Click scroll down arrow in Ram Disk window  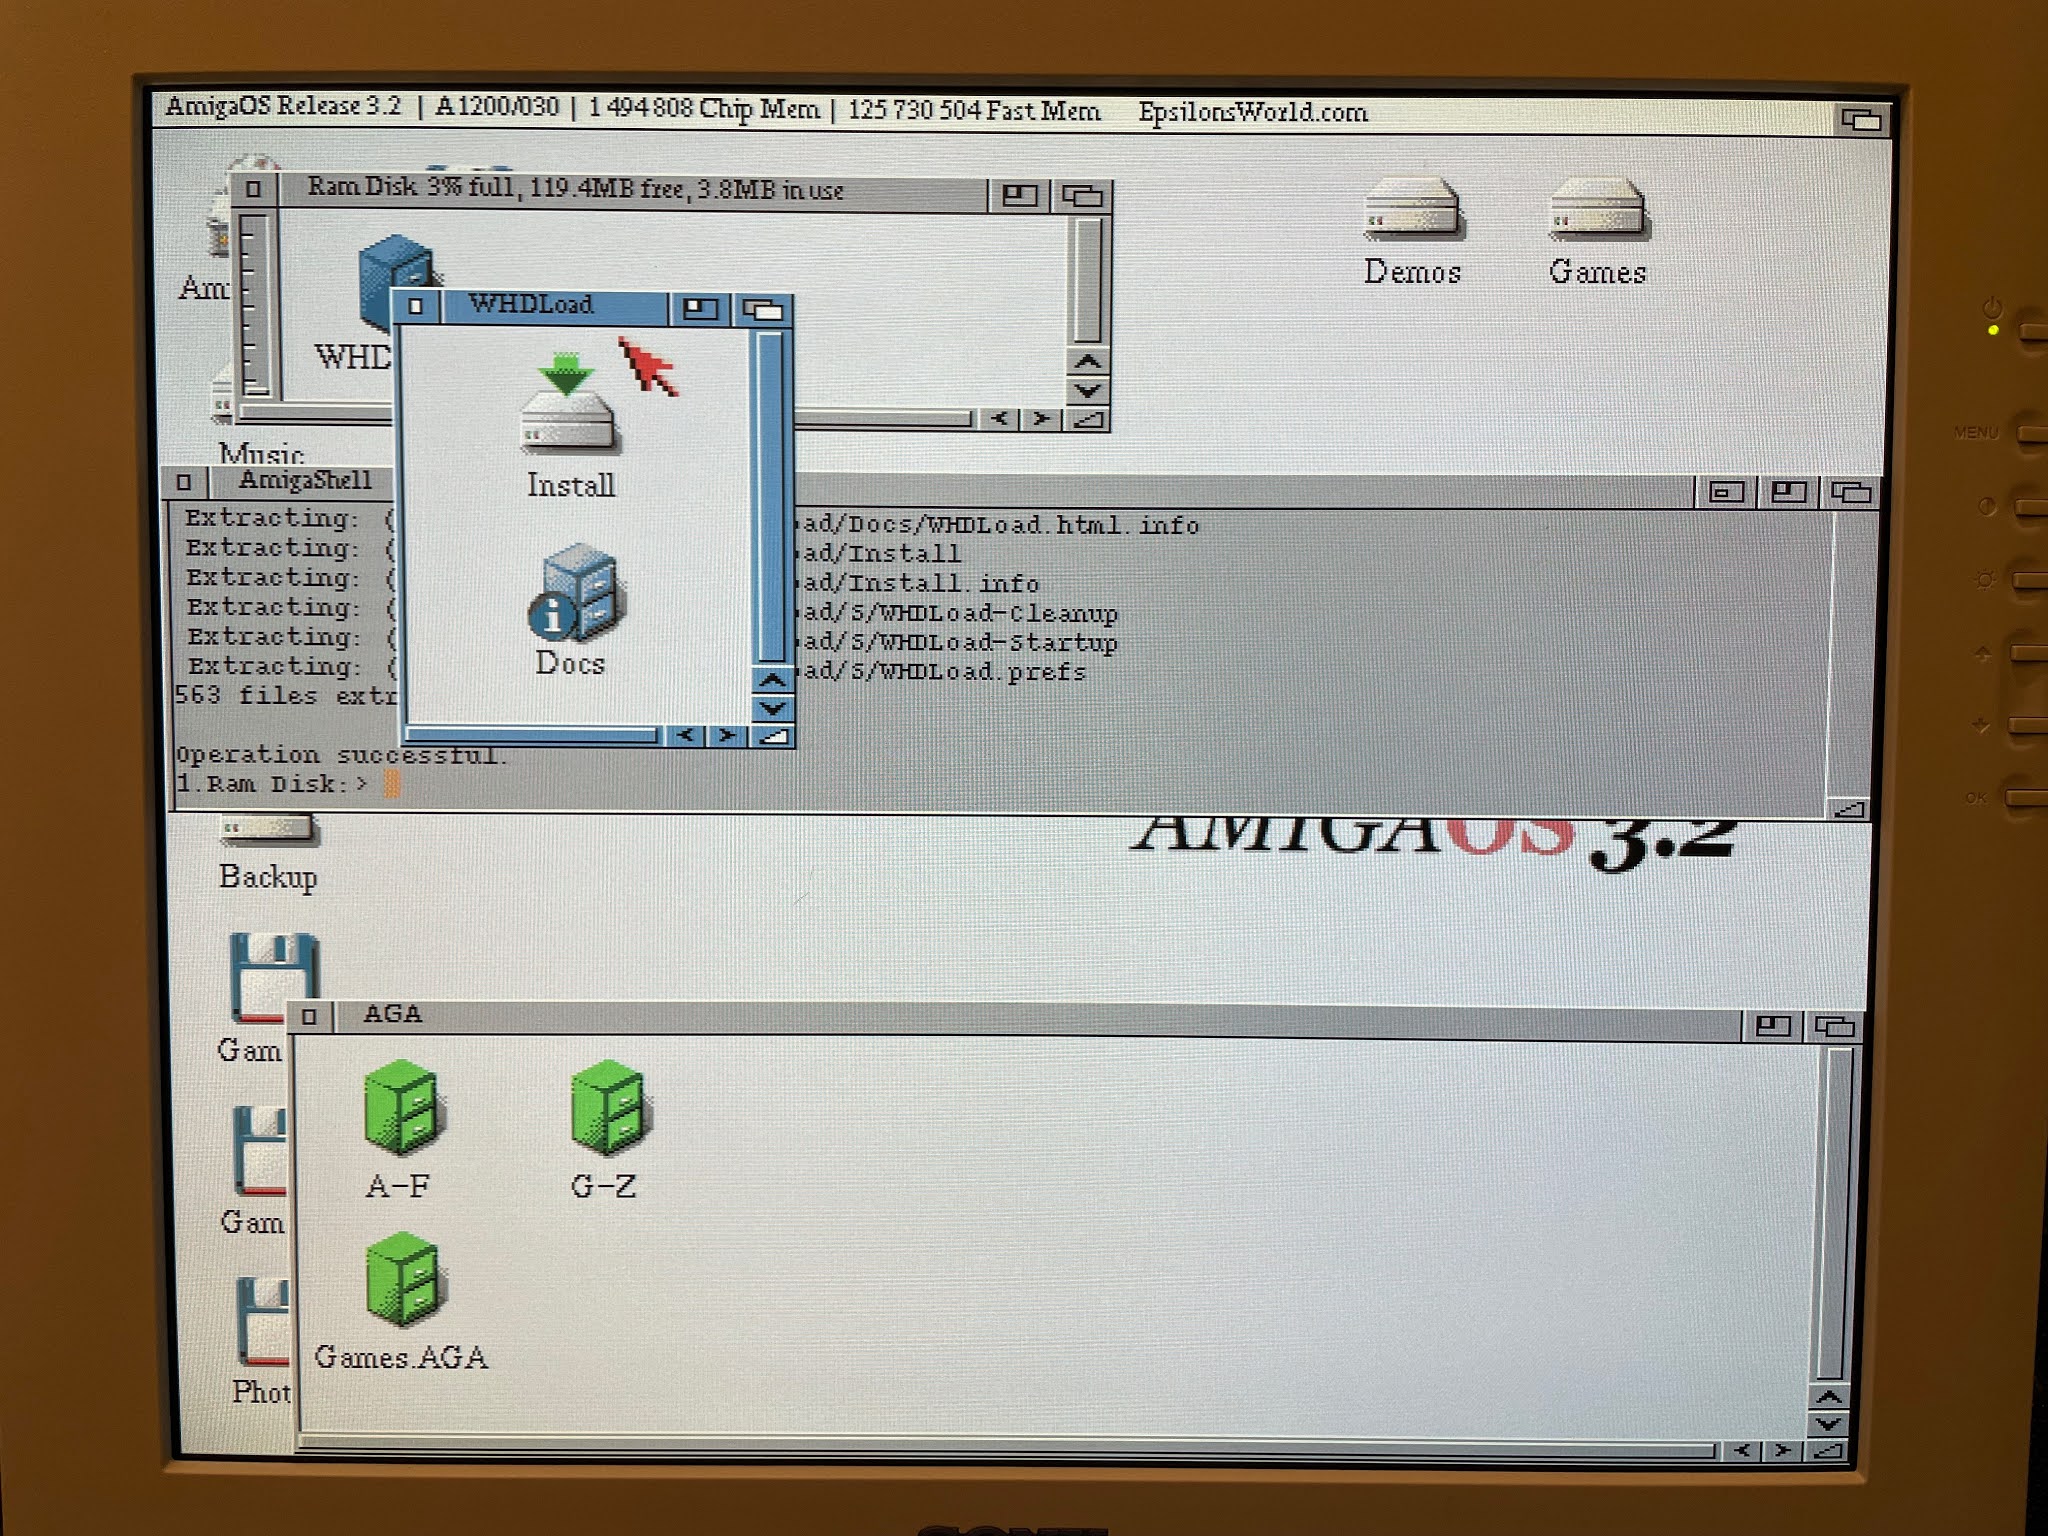(1088, 390)
